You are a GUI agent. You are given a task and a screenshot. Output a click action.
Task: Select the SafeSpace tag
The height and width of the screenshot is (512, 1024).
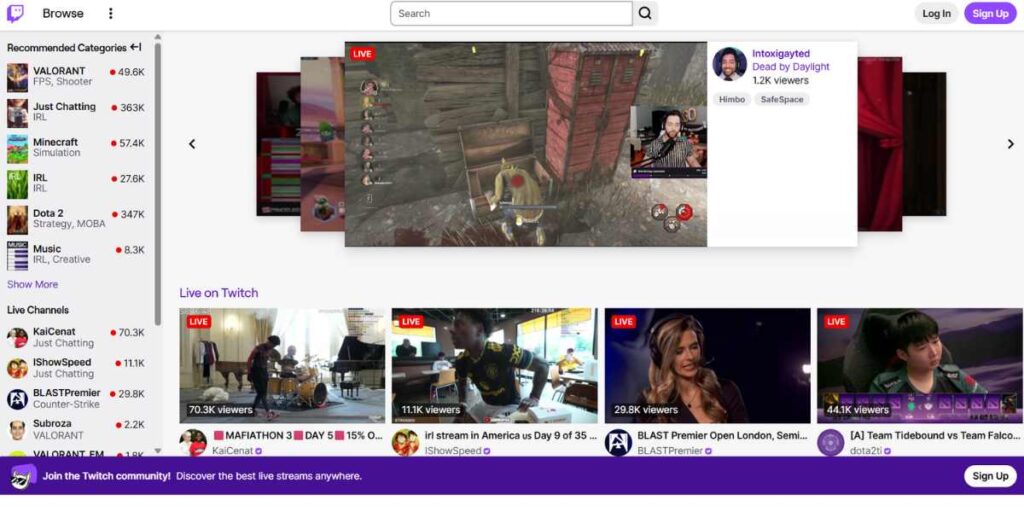782,99
